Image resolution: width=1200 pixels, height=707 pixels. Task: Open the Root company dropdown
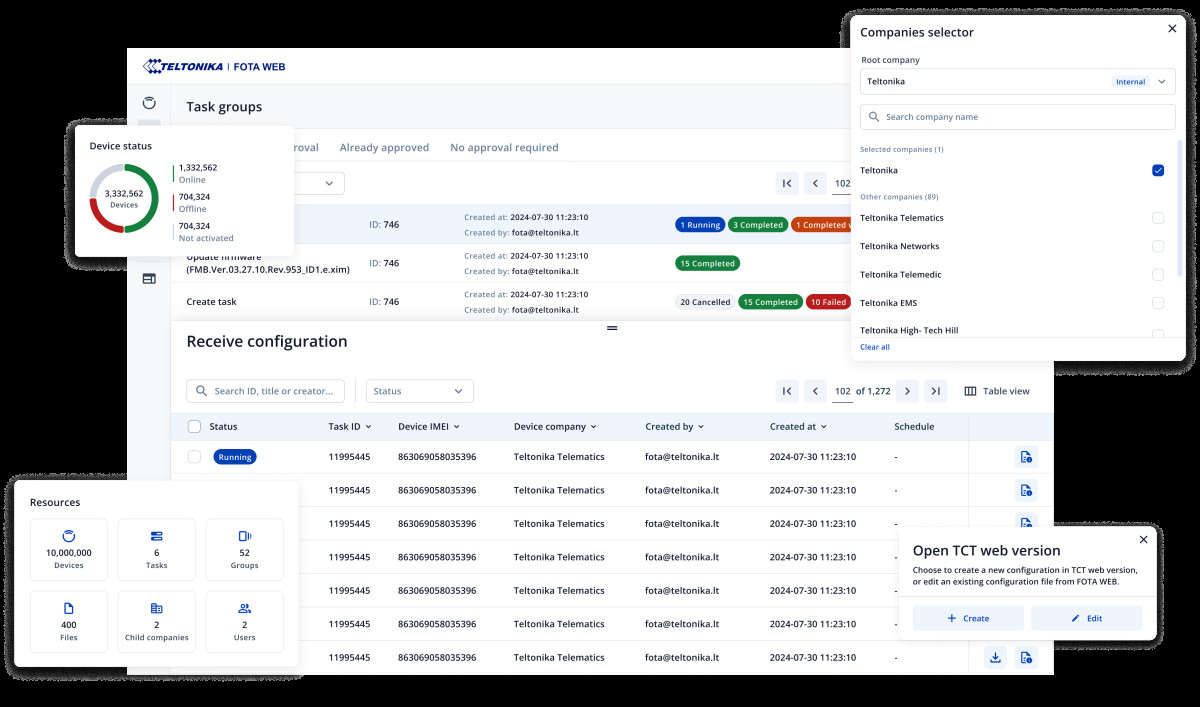click(x=1017, y=82)
